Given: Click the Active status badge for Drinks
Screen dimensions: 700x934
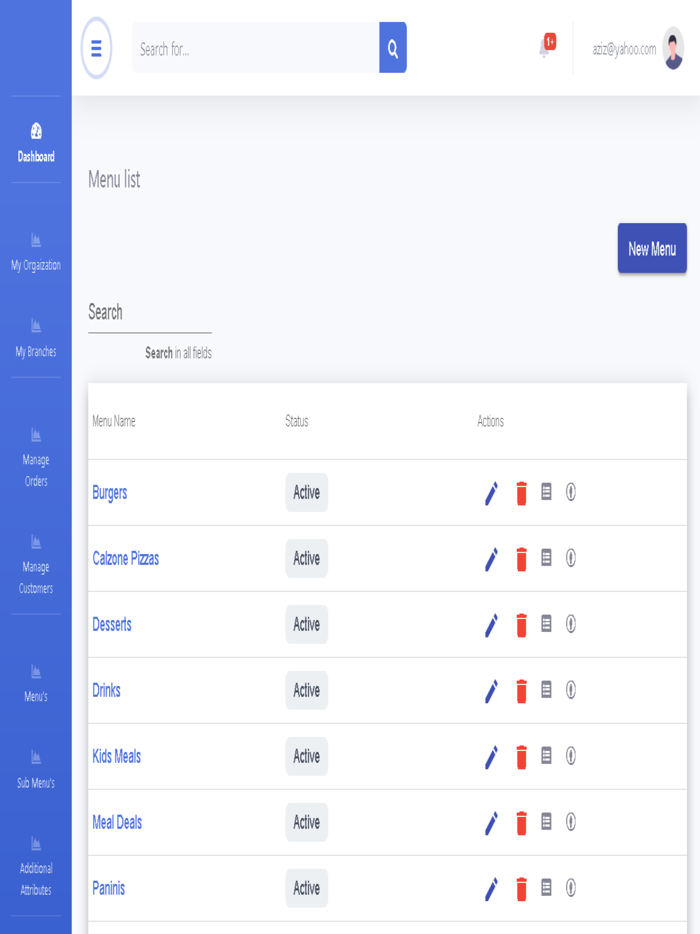Looking at the screenshot, I should tap(306, 690).
